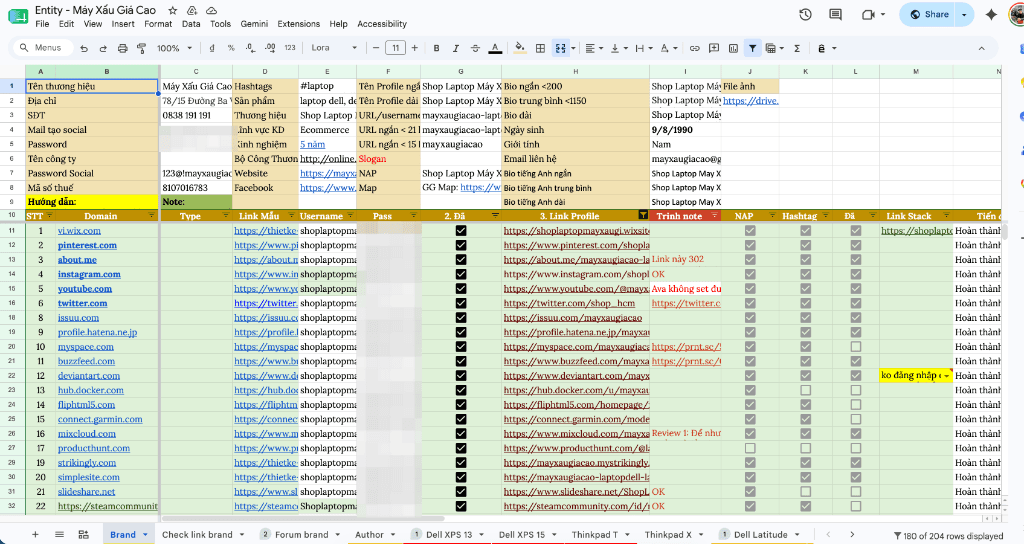Toggle bold formatting

coord(436,48)
